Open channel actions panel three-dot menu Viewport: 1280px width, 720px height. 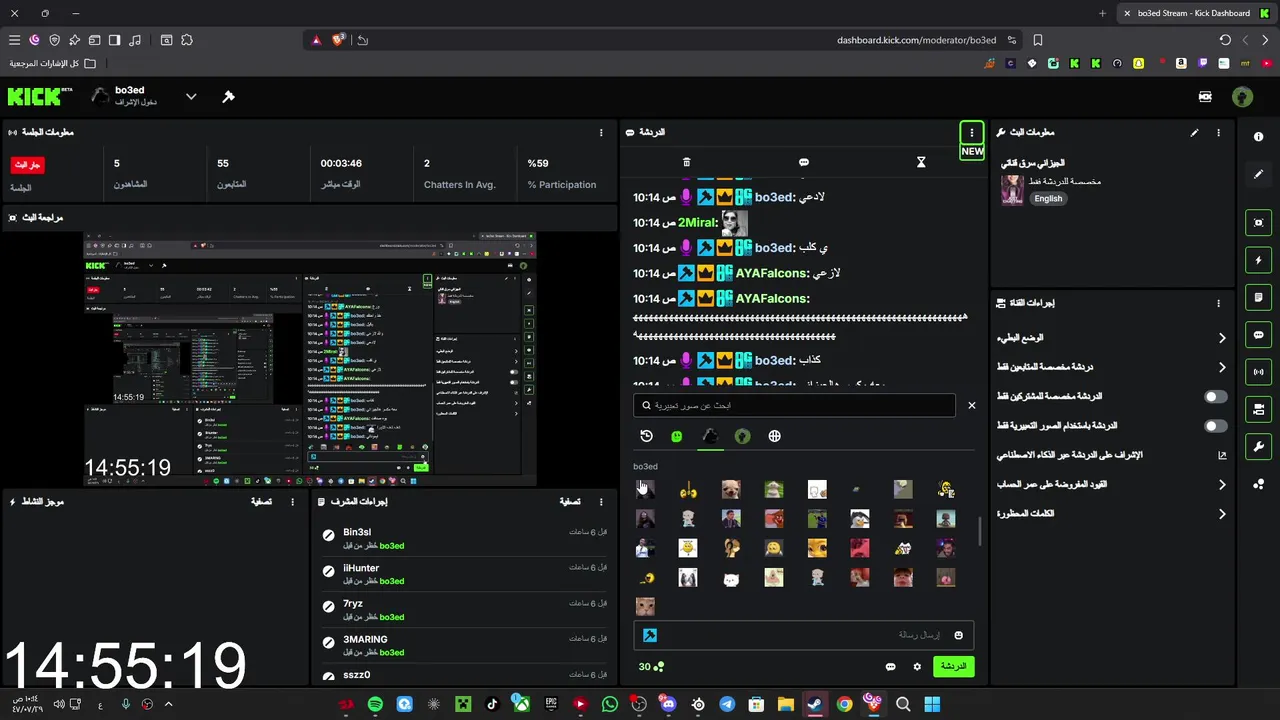pyautogui.click(x=1218, y=303)
